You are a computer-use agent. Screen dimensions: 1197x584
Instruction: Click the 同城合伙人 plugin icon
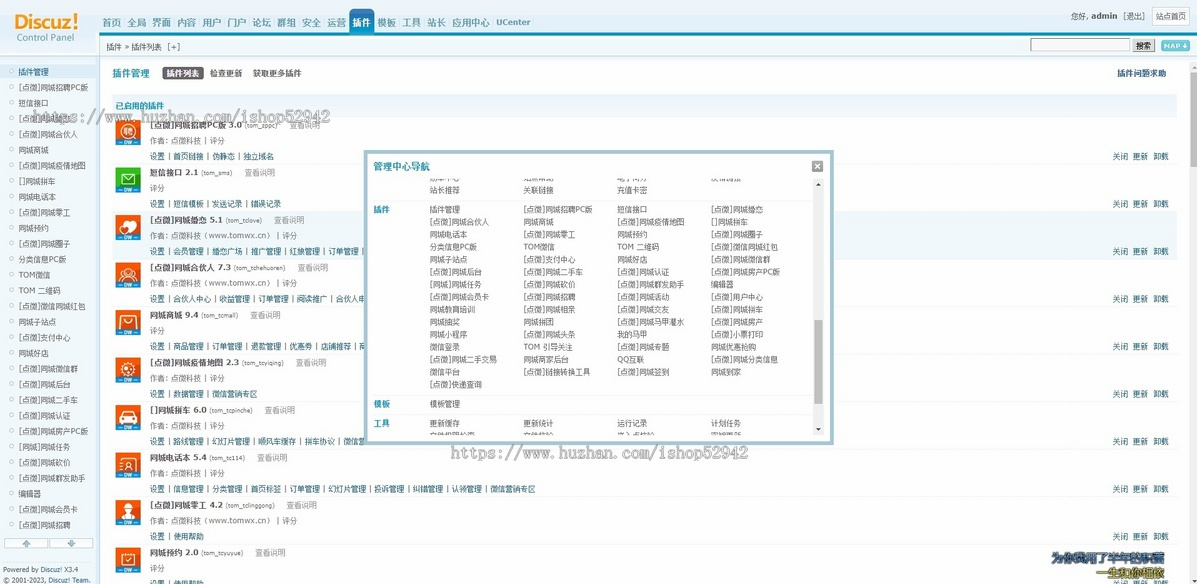127,275
